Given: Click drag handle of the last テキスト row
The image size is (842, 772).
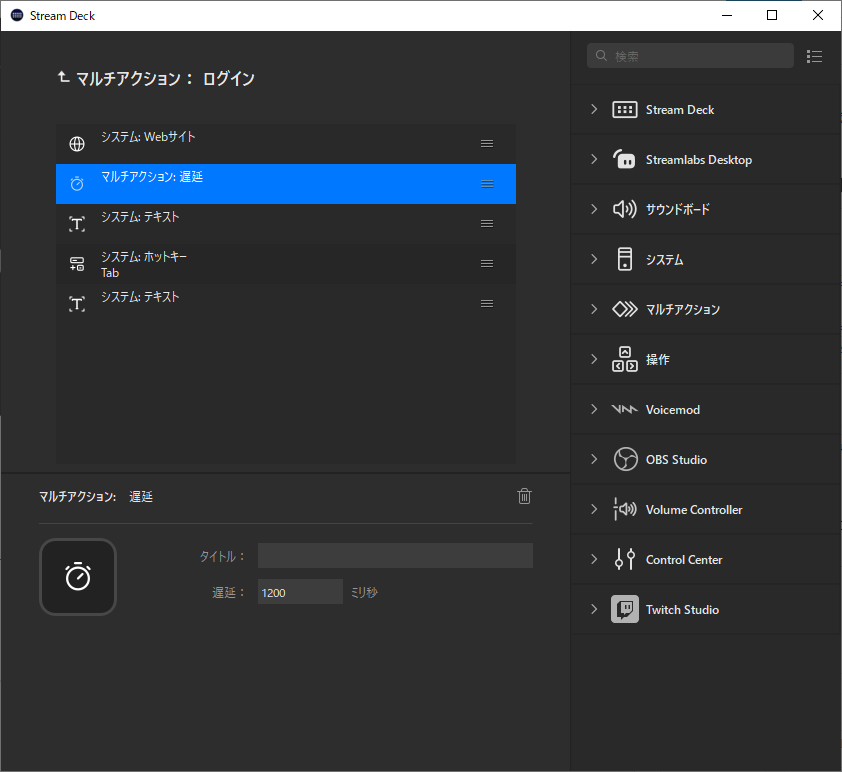Looking at the screenshot, I should tap(487, 304).
